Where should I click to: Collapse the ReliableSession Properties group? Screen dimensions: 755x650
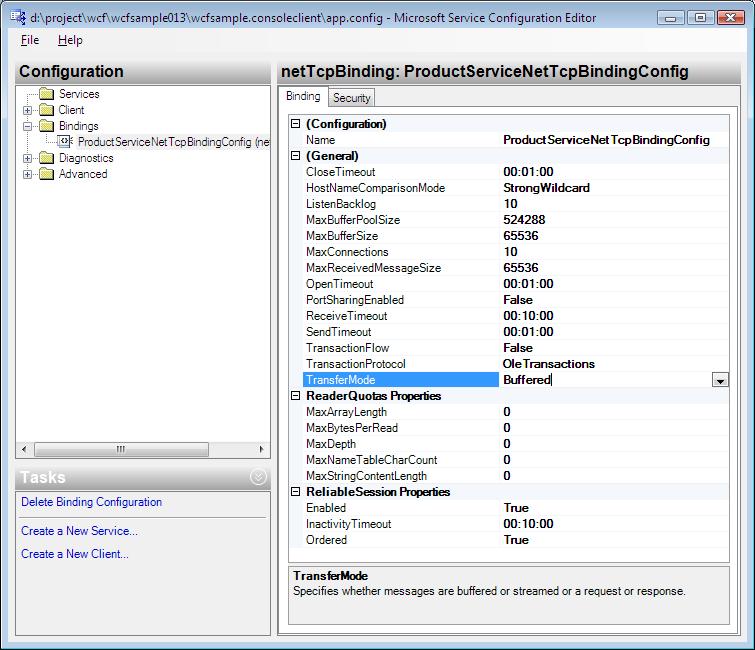tap(296, 492)
